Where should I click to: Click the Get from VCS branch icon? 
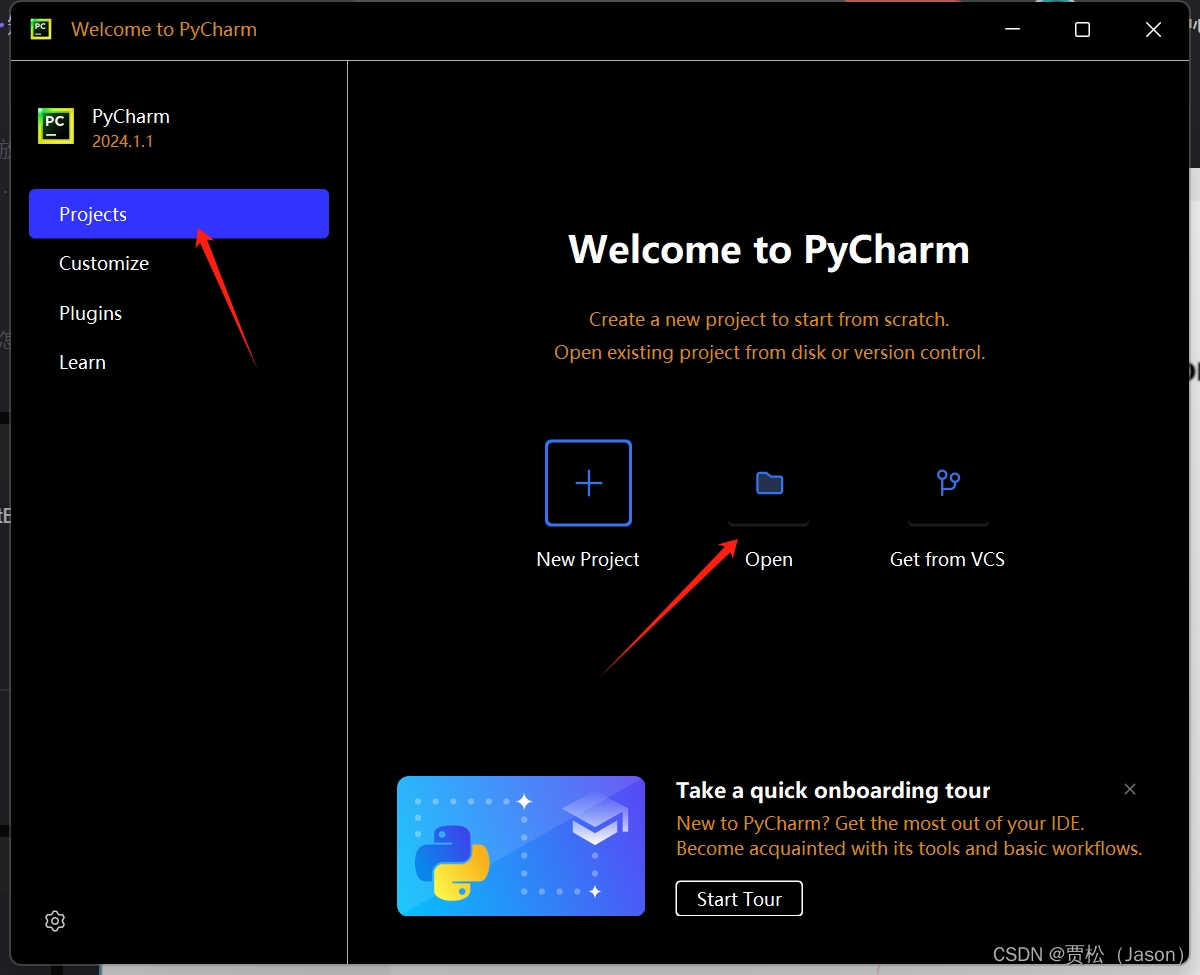pyautogui.click(x=948, y=483)
